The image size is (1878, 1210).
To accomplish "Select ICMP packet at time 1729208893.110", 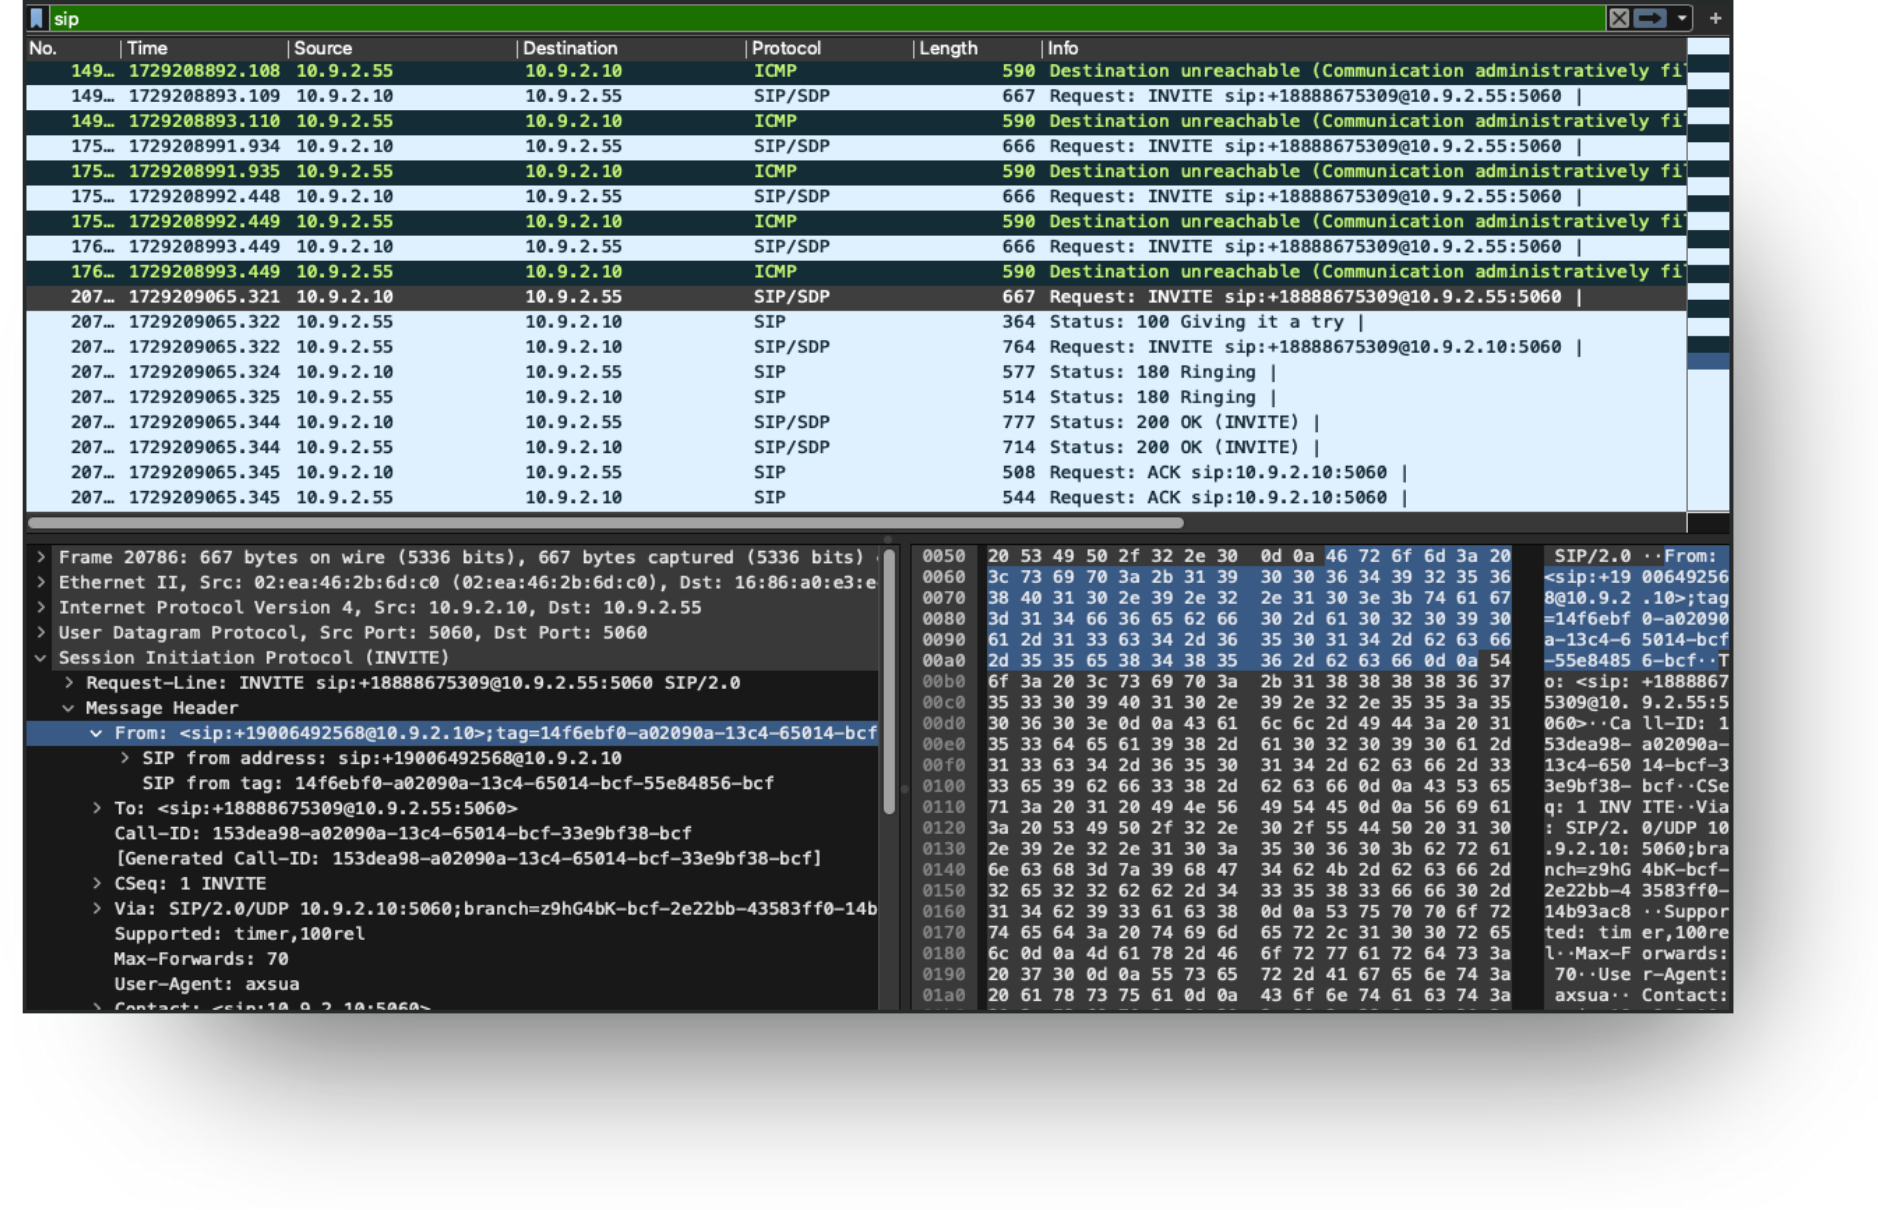I will pos(855,121).
